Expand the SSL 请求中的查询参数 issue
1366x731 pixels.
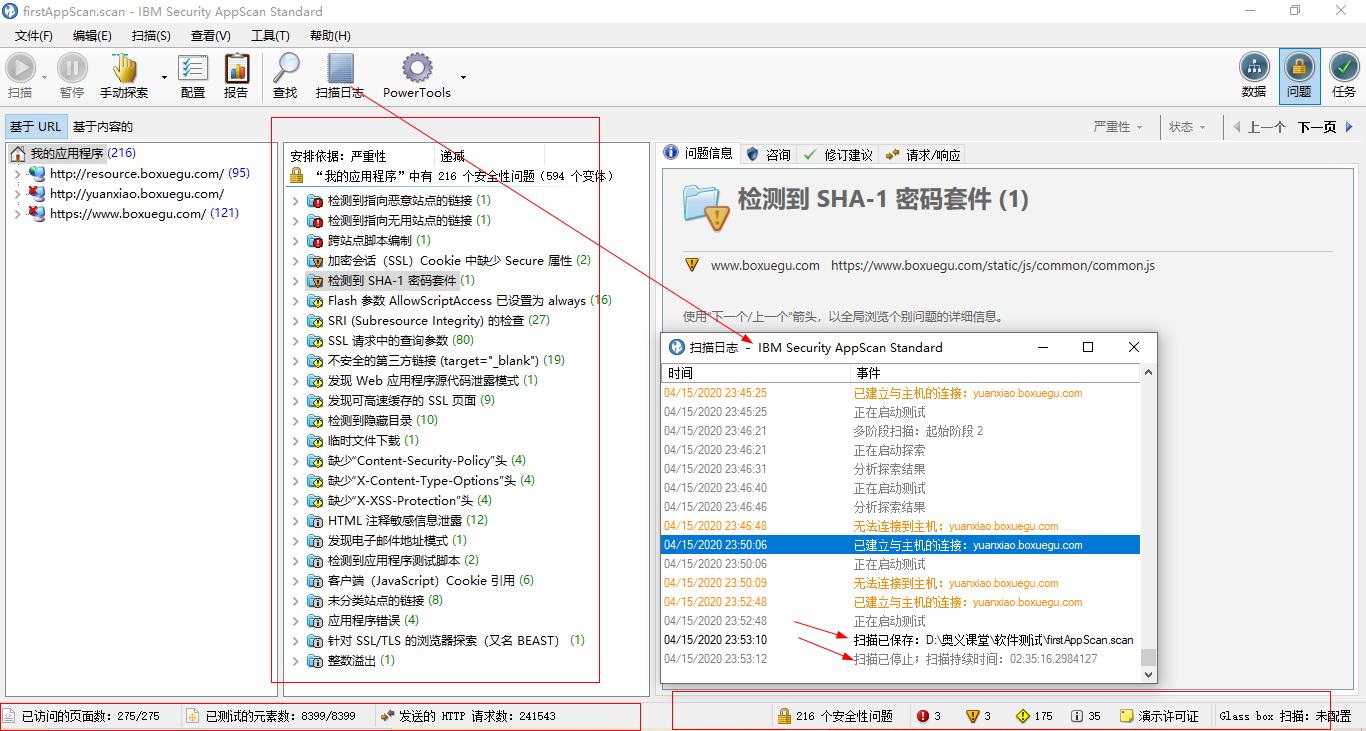(296, 341)
